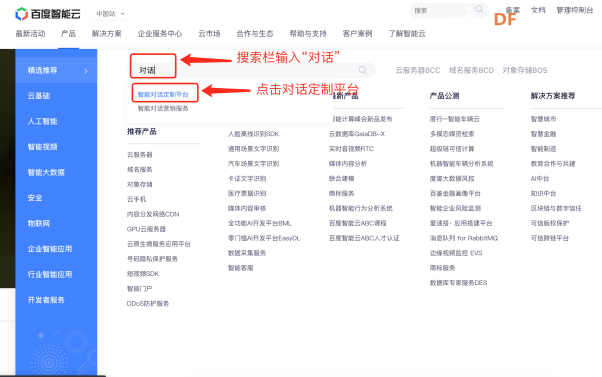This screenshot has height=377, width=602.
Task: Click the 云服务器BCC quick link
Action: pos(418,70)
